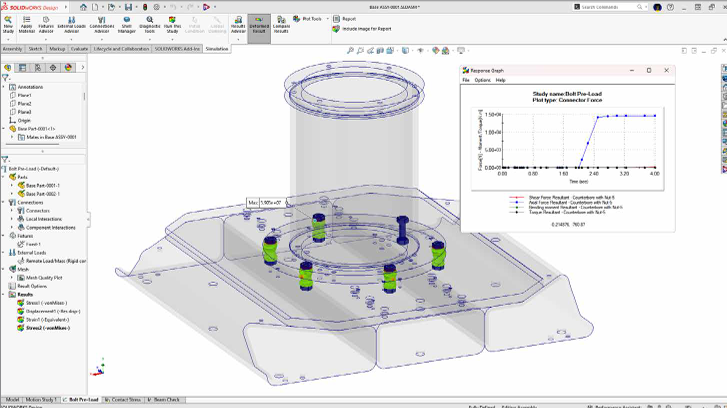This screenshot has width=727, height=408.
Task: Click the Home icon in title bar
Action: [x=83, y=7]
